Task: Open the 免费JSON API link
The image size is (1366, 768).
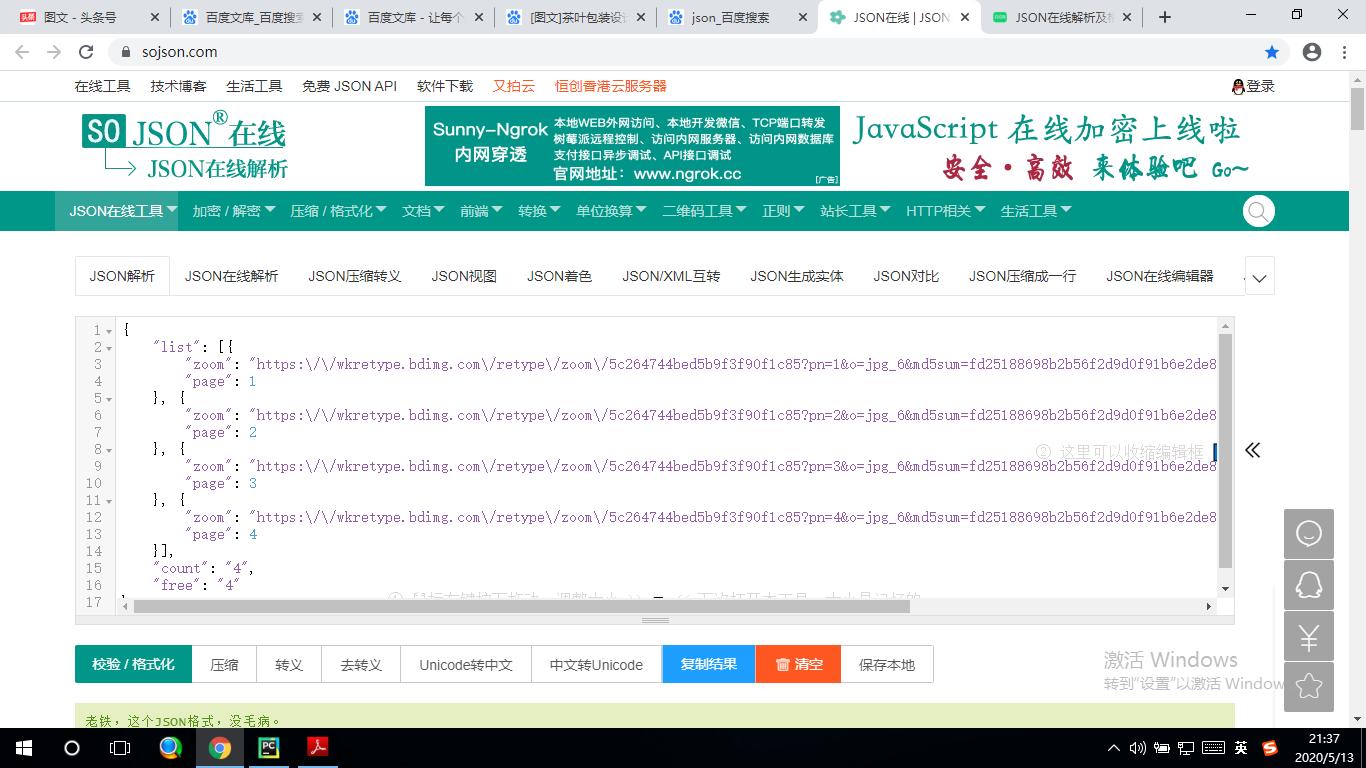Action: click(350, 86)
